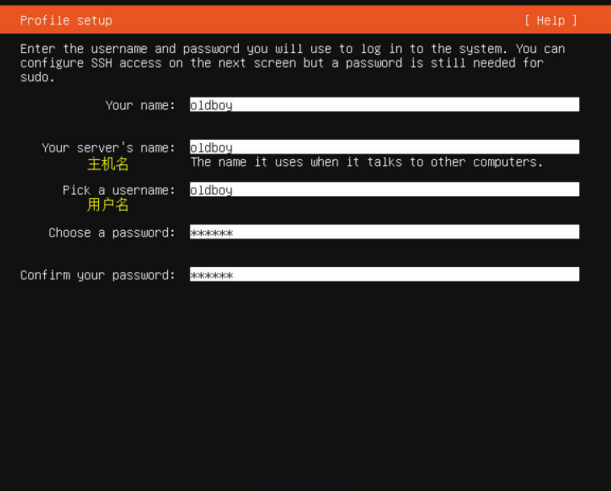Select the Your server's name field

(x=384, y=147)
